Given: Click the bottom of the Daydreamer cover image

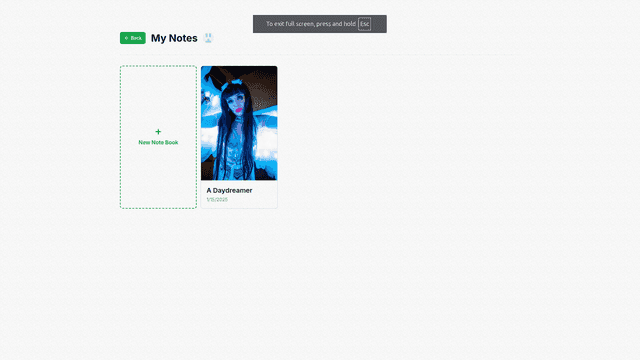Looking at the screenshot, I should click(239, 176).
